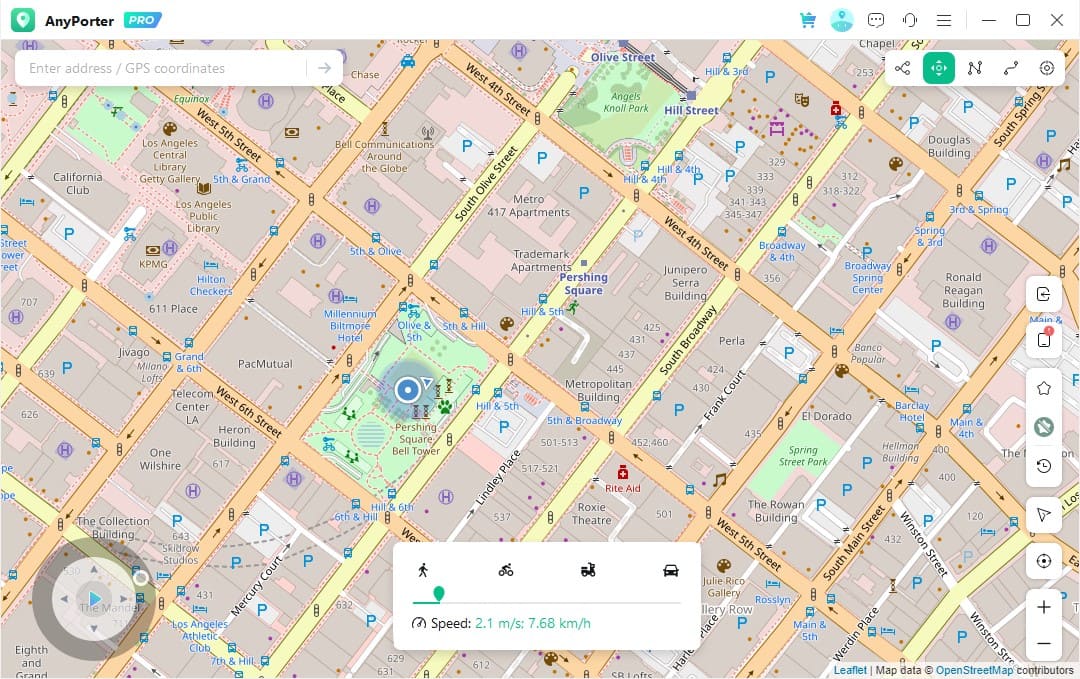Click the PRO badge
Screen dimensions: 1080x679
click(x=143, y=20)
